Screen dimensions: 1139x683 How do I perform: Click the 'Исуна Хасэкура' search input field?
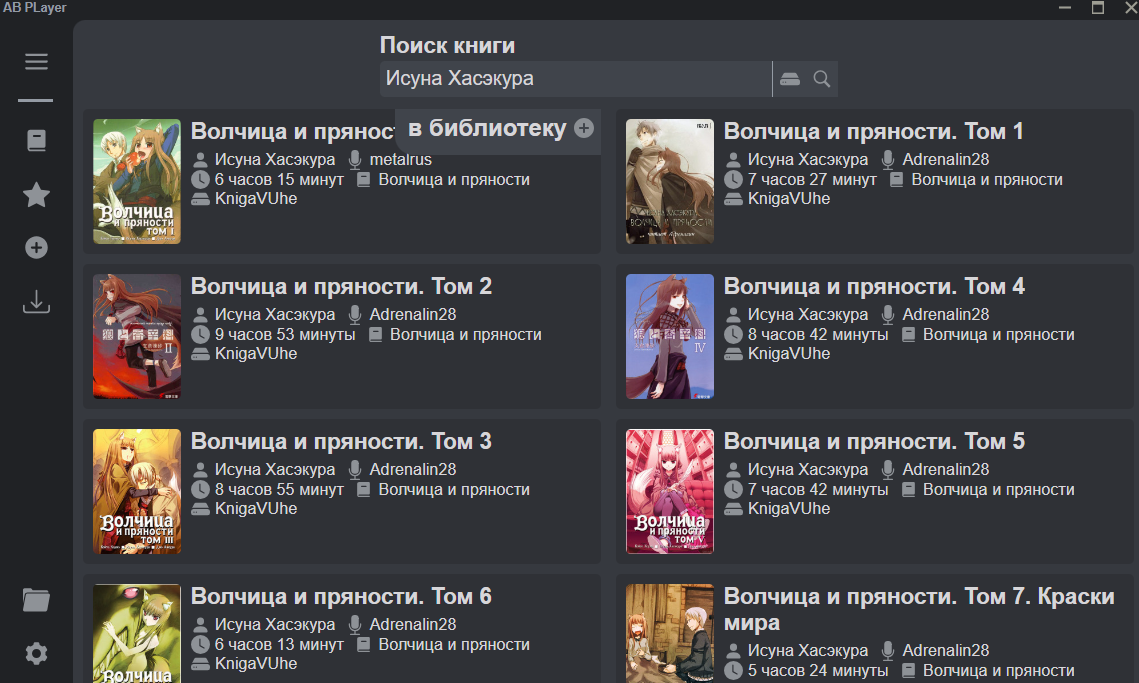[575, 78]
